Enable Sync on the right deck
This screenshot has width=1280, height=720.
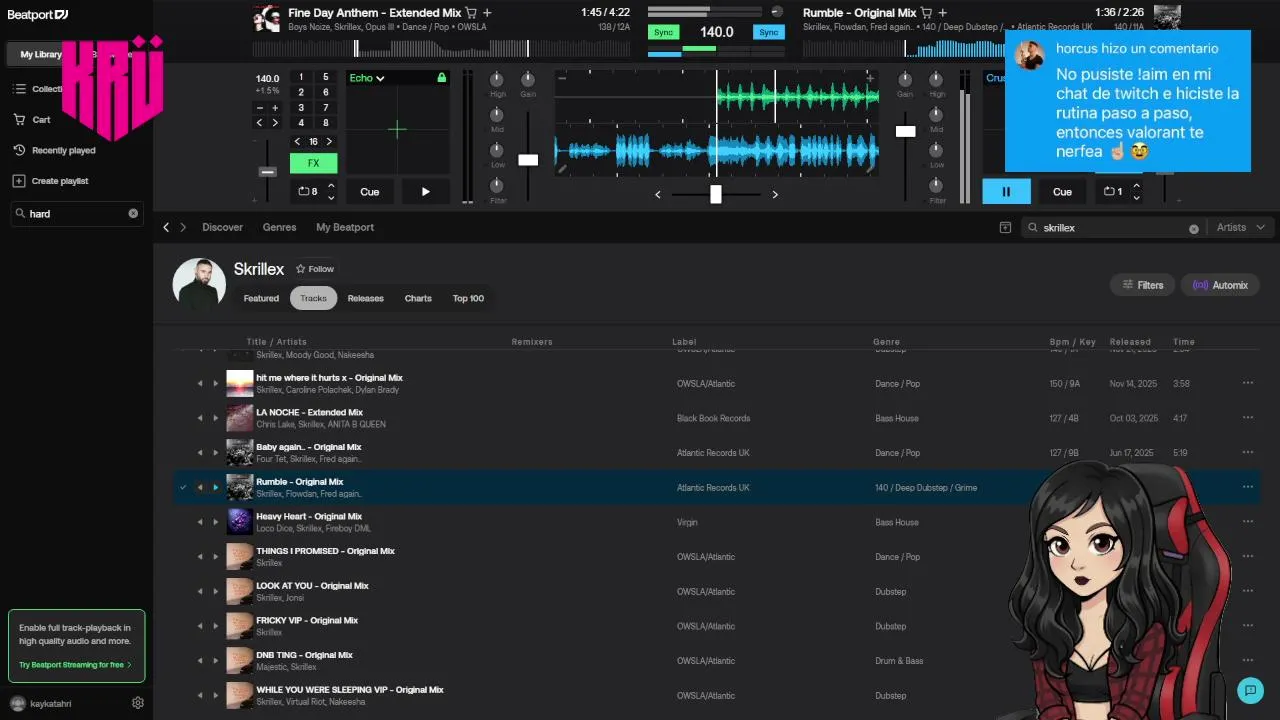click(768, 32)
